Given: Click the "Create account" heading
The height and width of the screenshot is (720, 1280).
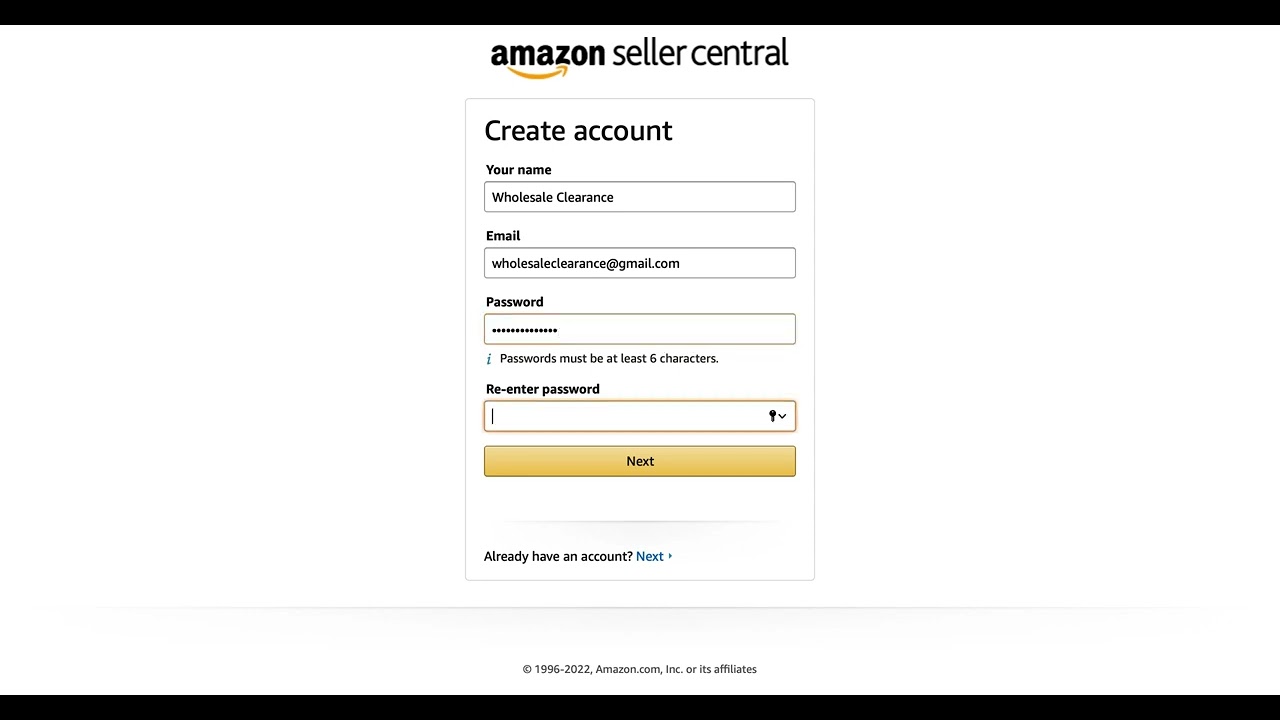Looking at the screenshot, I should point(578,131).
